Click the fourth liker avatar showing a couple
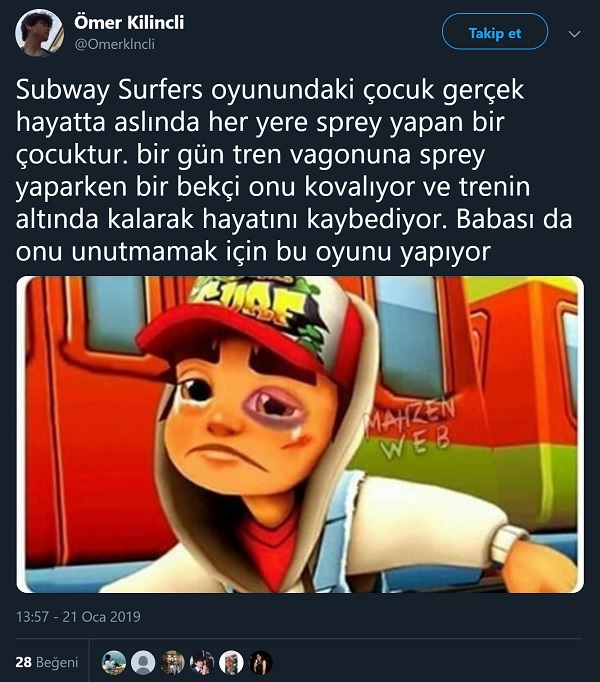The height and width of the screenshot is (682, 600). [202, 663]
